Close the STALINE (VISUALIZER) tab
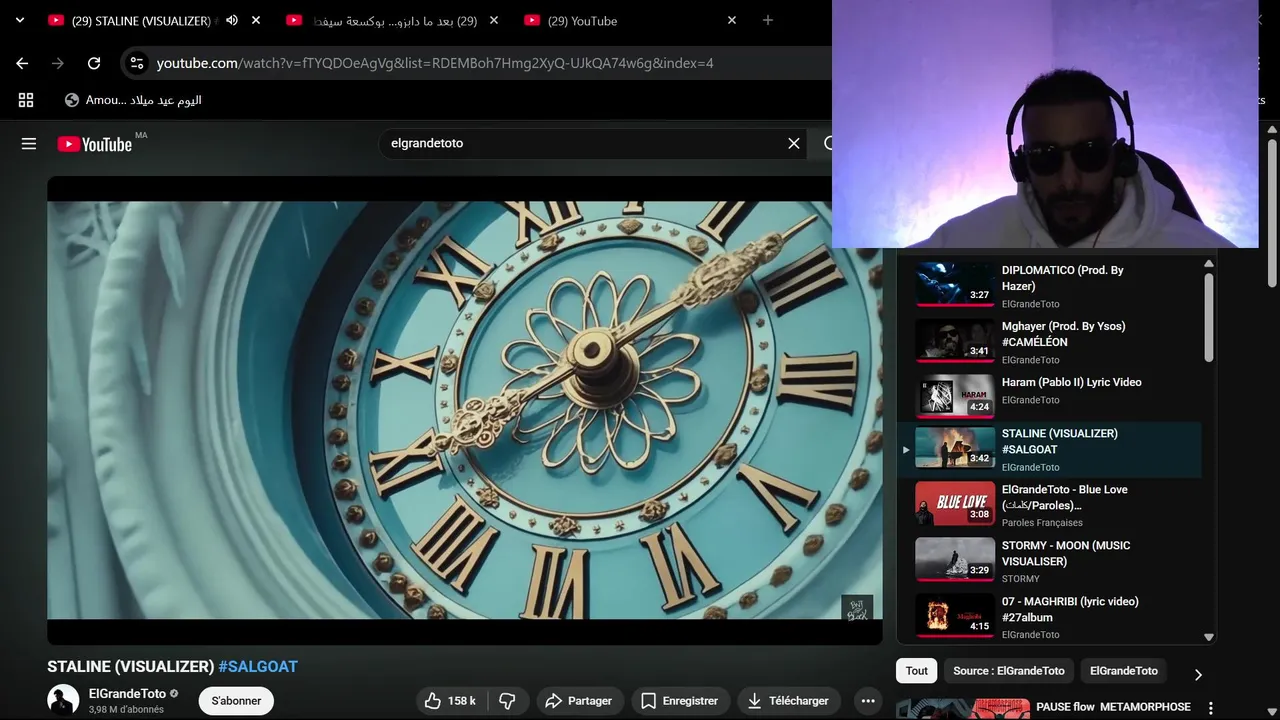This screenshot has width=1280, height=720. 256,20
